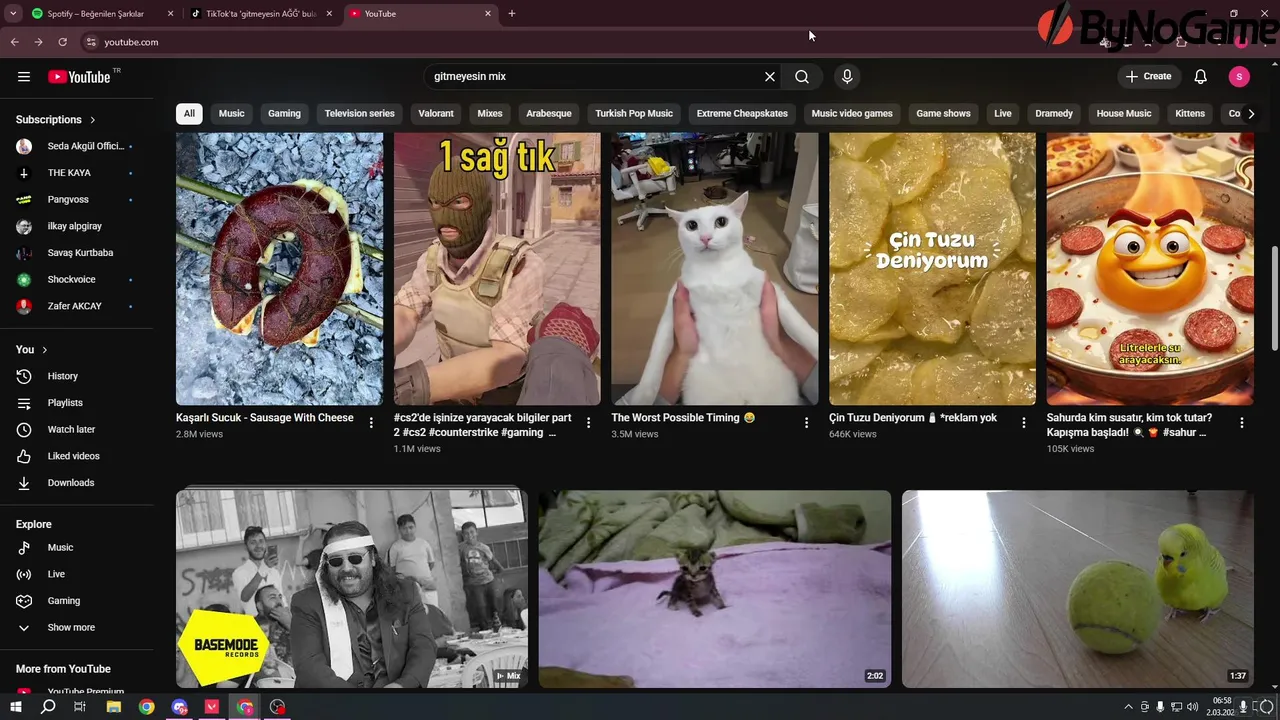
Task: Click the browser address bar
Action: click(x=580, y=42)
